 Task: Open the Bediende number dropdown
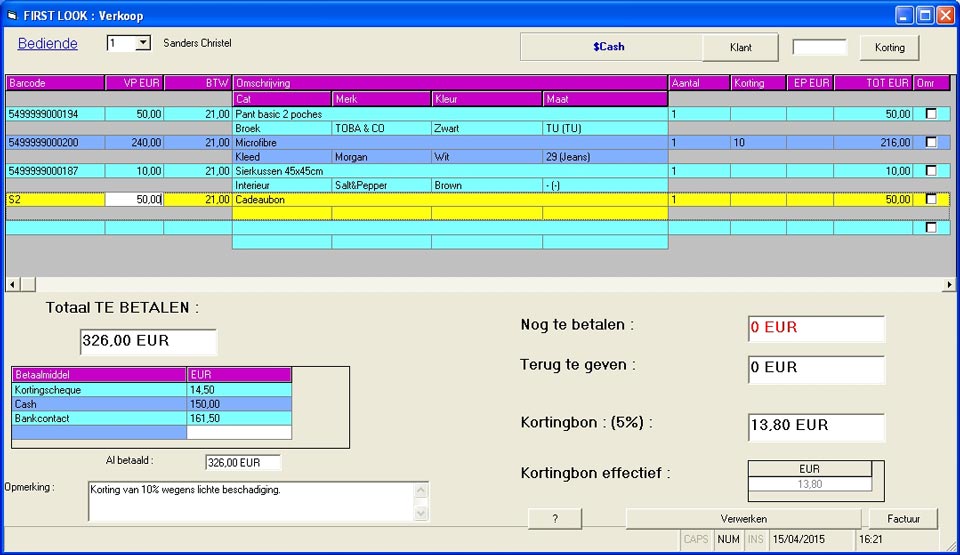tap(142, 43)
